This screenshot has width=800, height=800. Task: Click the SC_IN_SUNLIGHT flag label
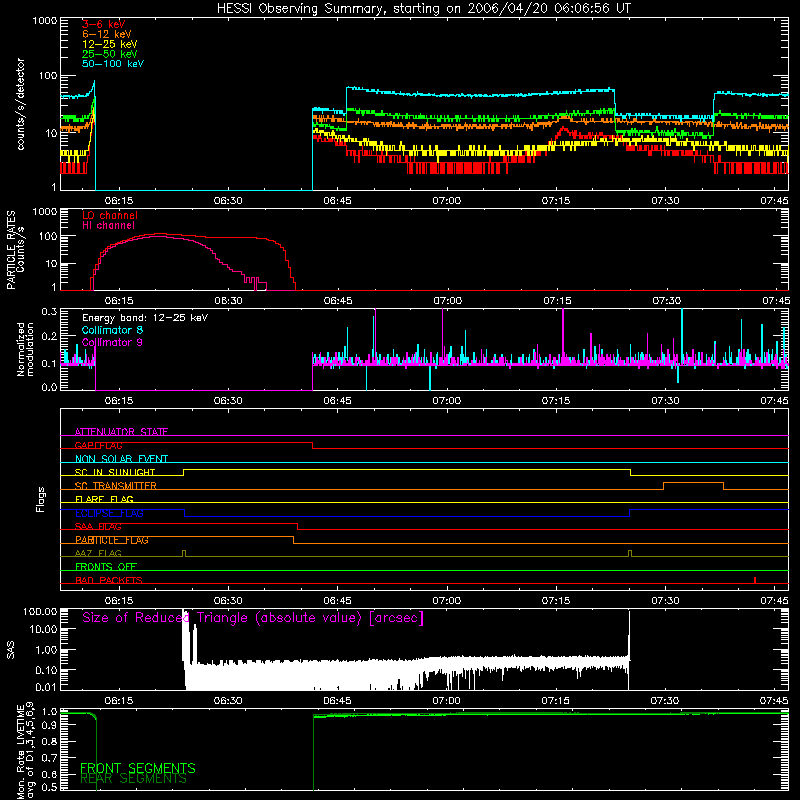[115, 472]
